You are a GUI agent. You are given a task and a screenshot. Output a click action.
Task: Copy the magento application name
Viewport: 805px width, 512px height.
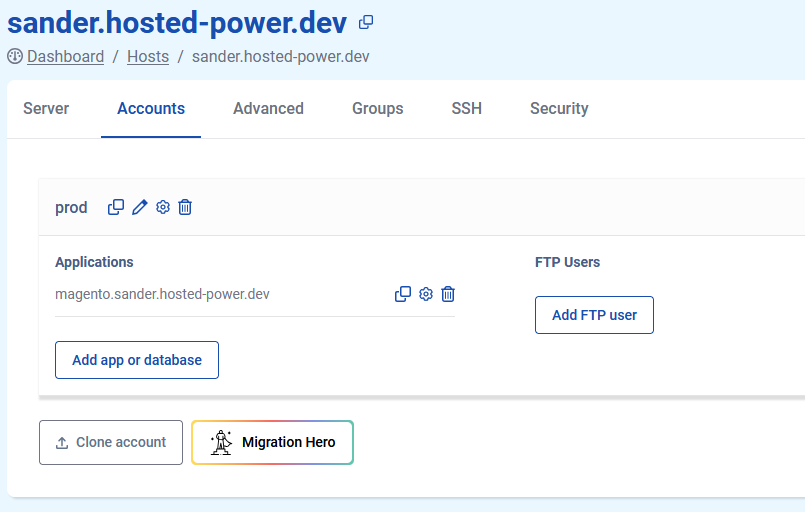(x=403, y=294)
